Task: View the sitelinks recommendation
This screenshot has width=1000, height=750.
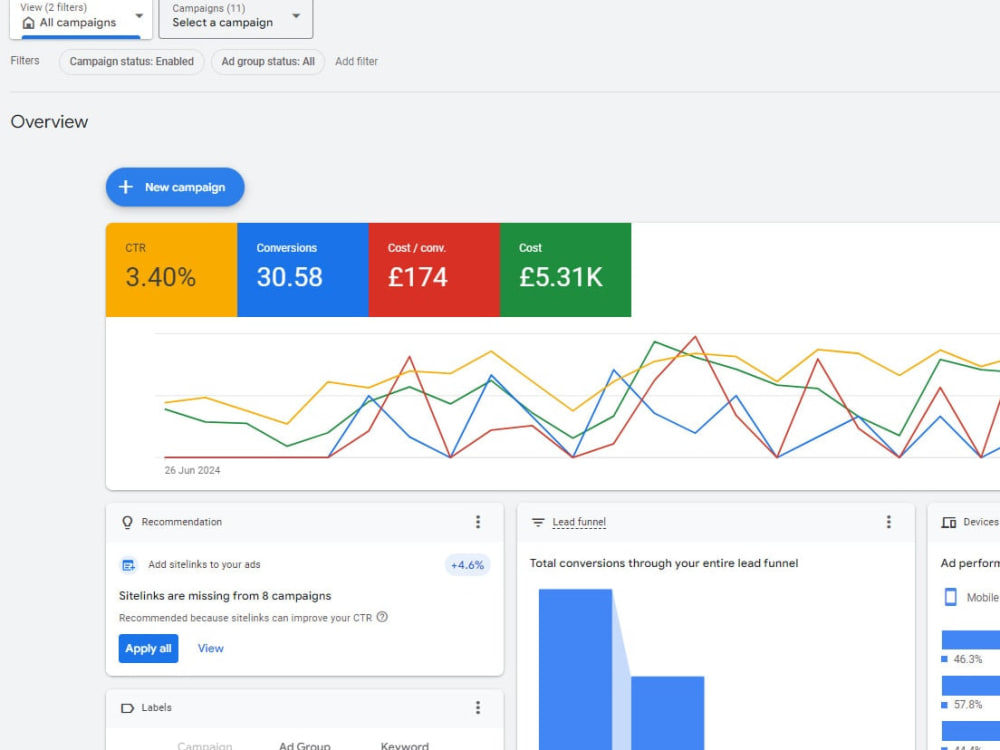Action: [x=210, y=649]
